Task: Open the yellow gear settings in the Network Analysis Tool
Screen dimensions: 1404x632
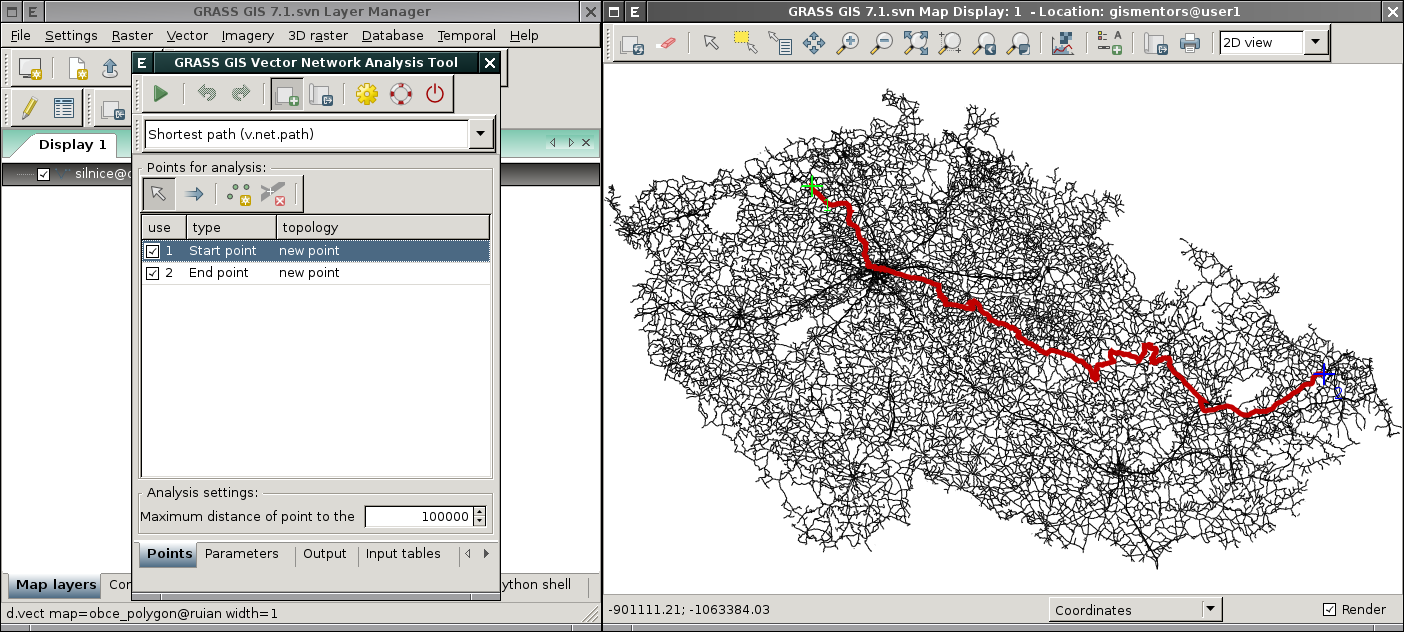Action: pos(367,94)
